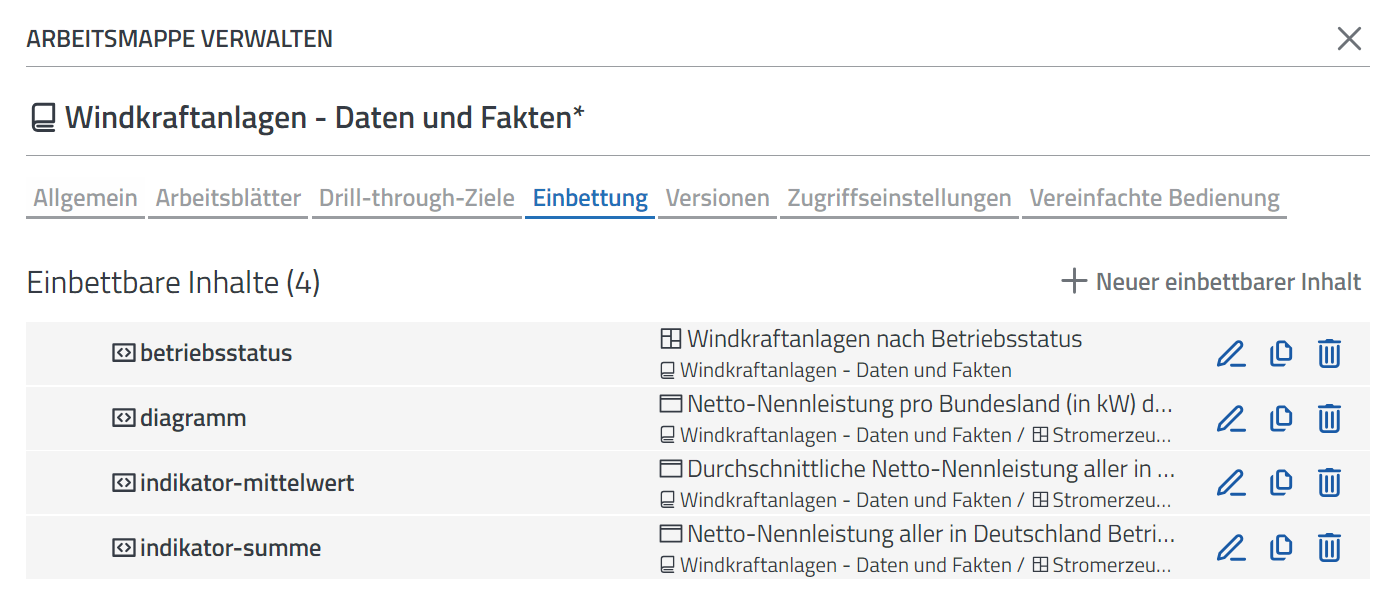1396x605 pixels.
Task: Show the Versionen tab
Action: click(717, 198)
